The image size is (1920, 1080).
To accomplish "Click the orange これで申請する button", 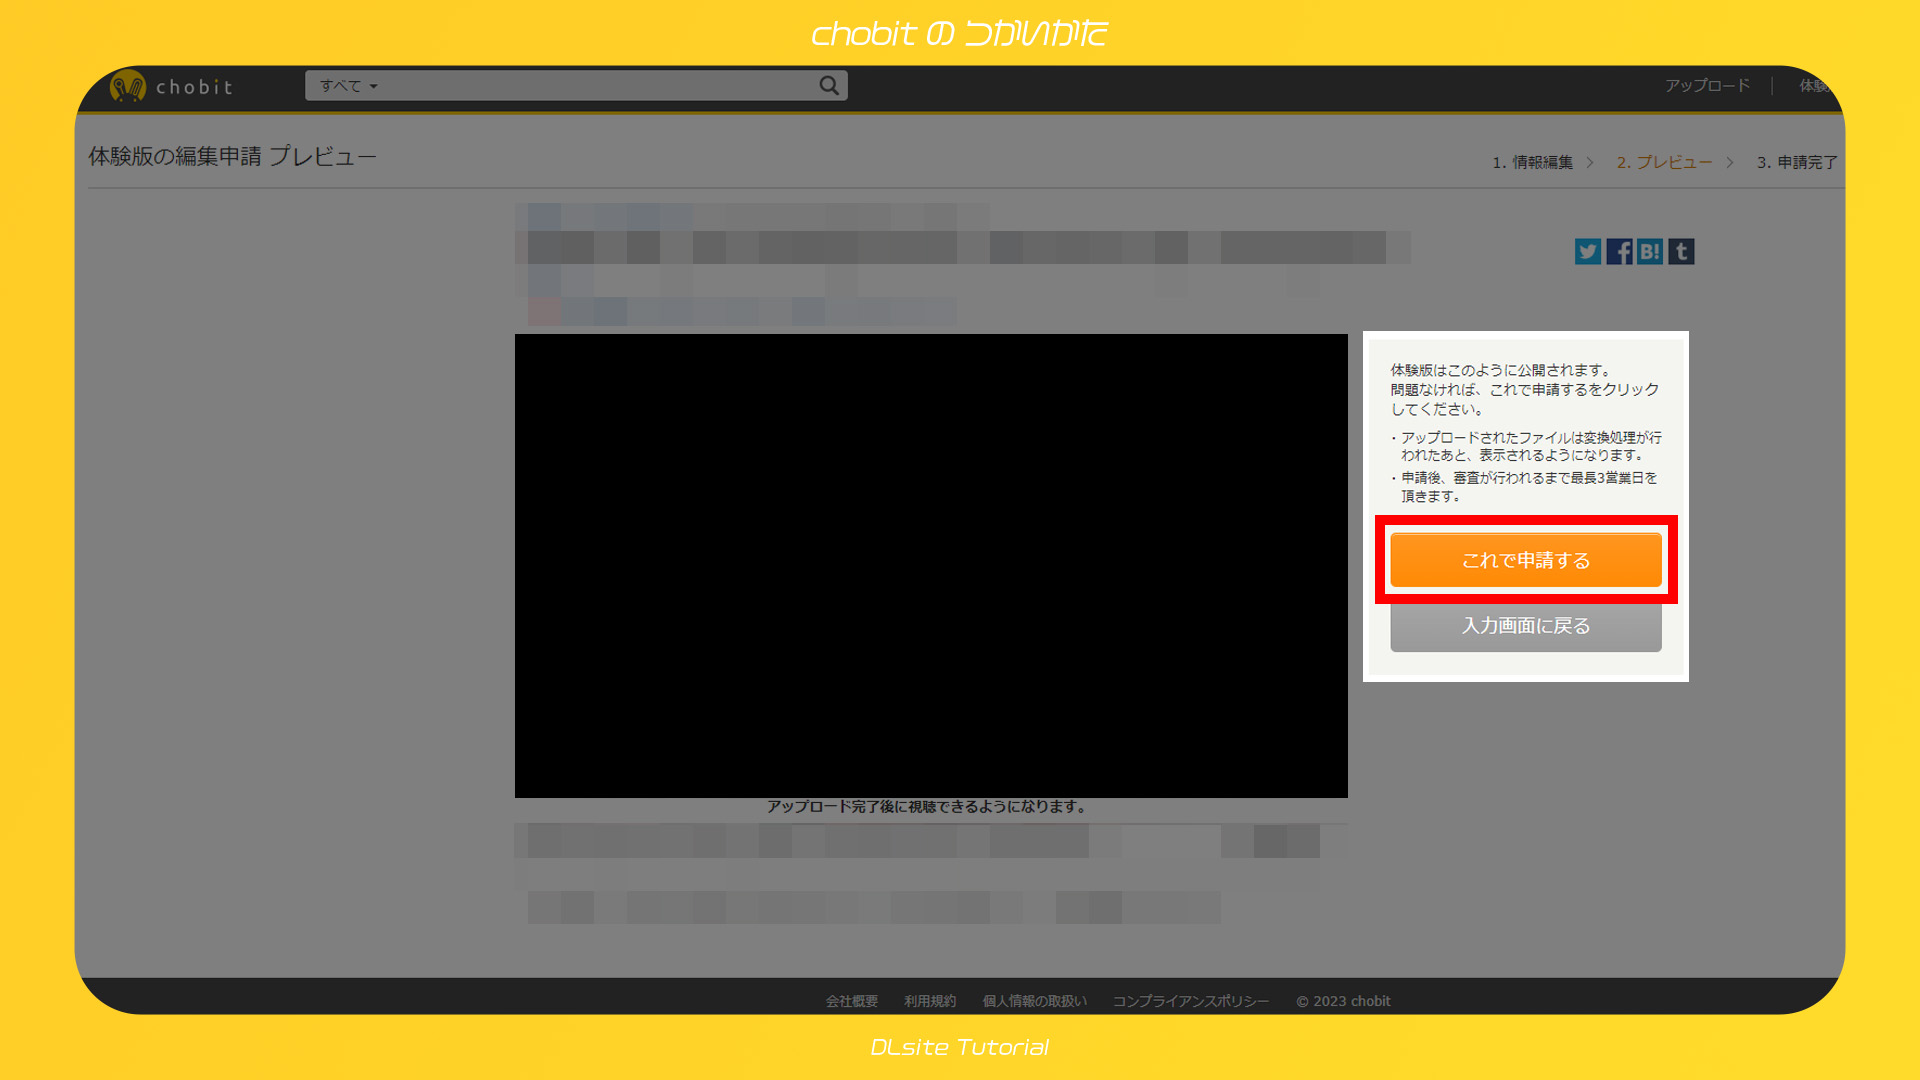I will (x=1526, y=560).
